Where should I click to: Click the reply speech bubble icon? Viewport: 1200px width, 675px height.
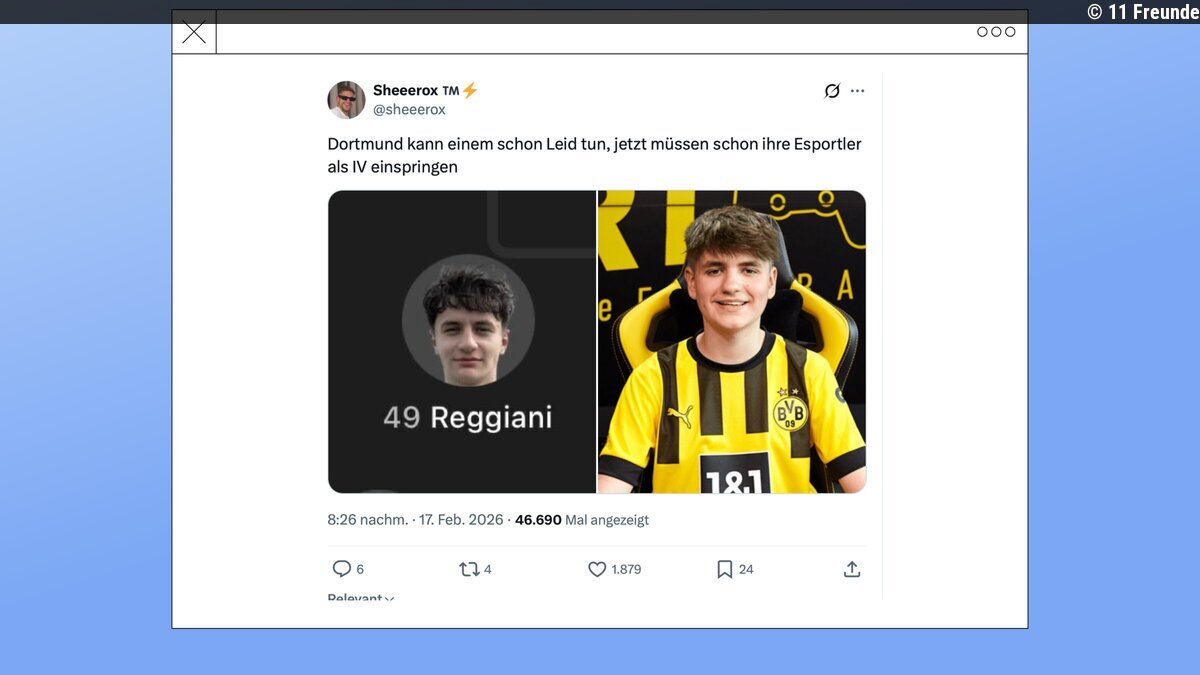pyautogui.click(x=342, y=569)
